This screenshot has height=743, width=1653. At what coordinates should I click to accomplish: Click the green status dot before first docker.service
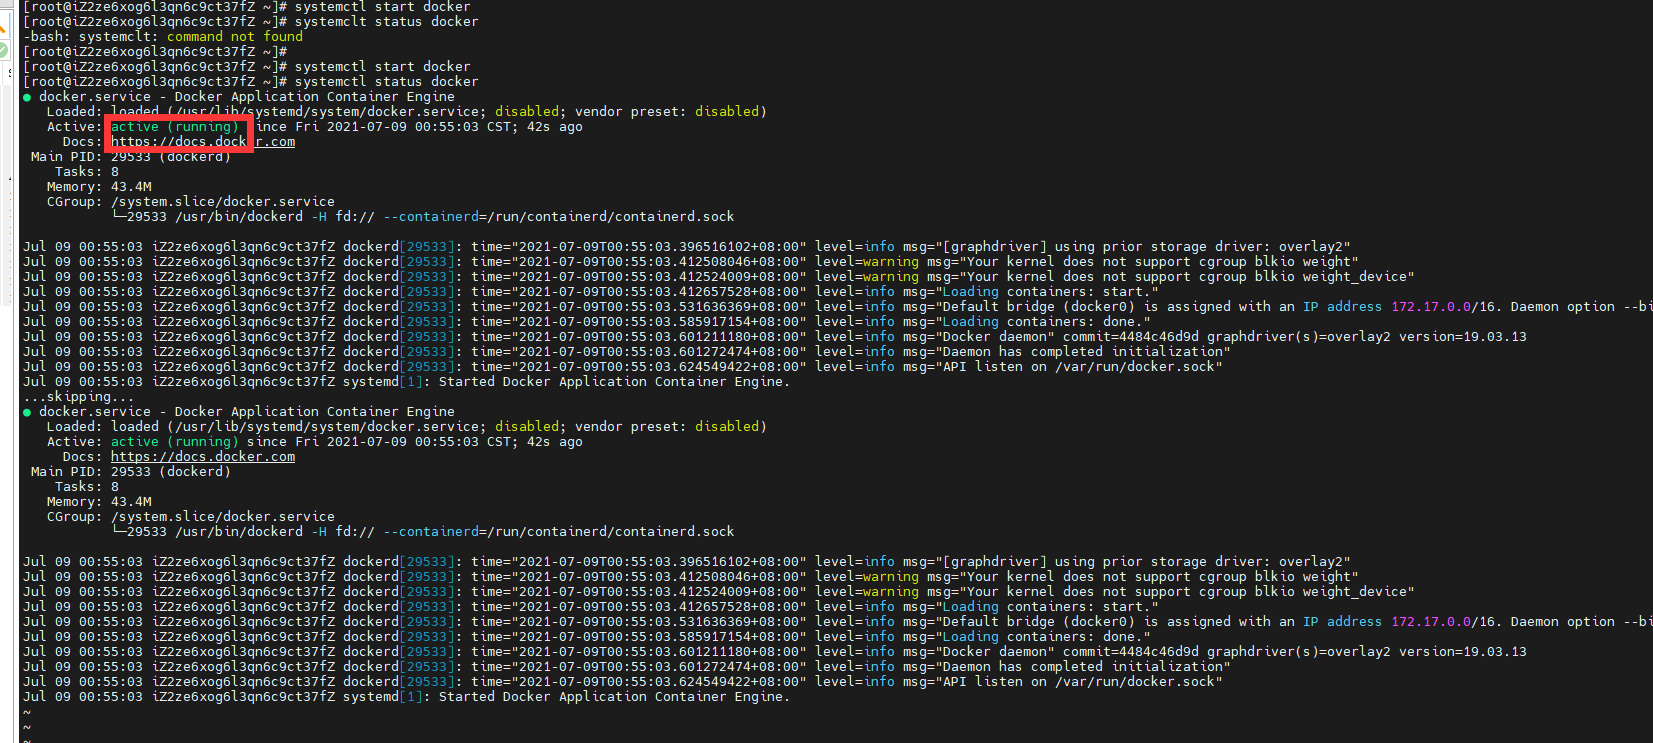(27, 97)
